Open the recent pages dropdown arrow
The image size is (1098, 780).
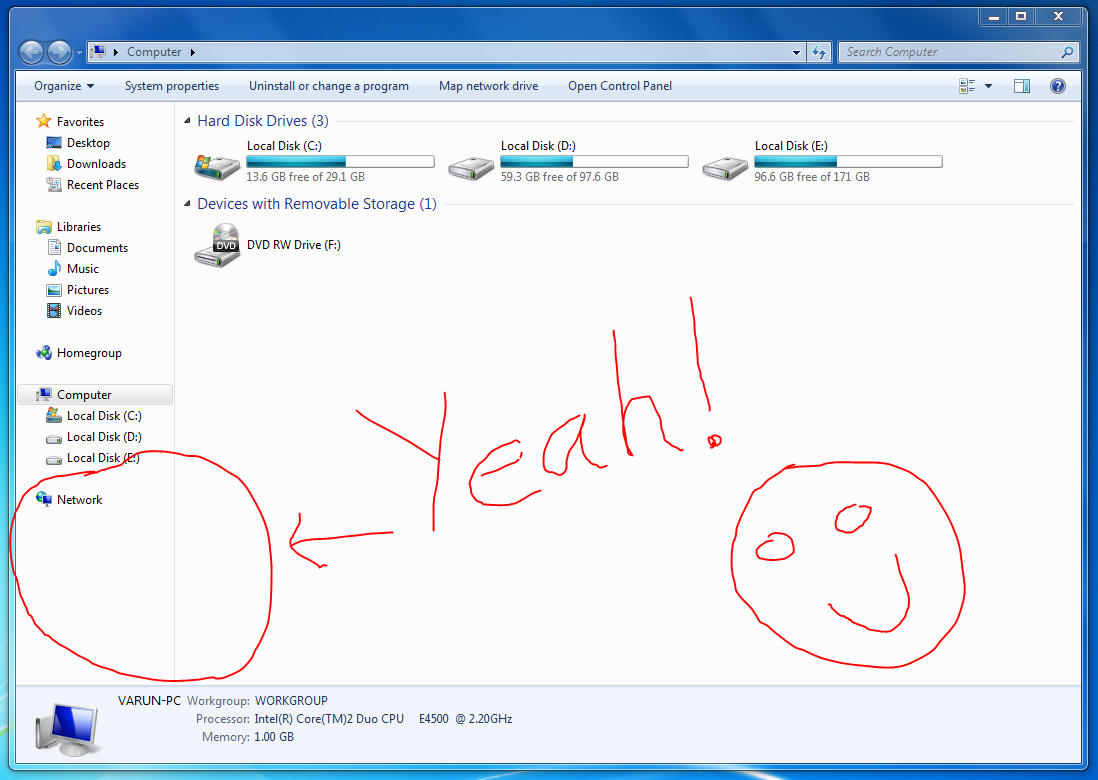[x=79, y=53]
